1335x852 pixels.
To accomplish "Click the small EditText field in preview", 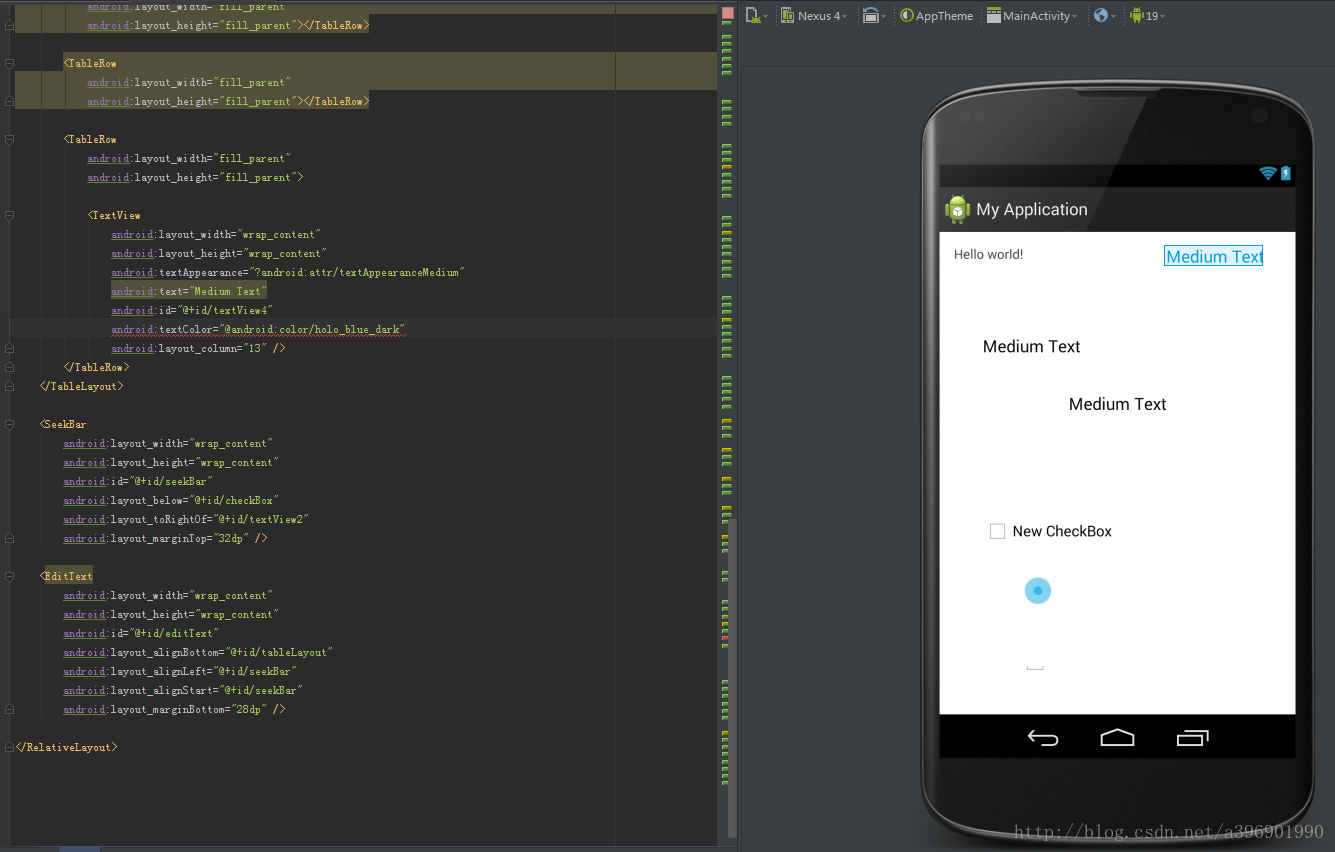I will click(x=1035, y=666).
